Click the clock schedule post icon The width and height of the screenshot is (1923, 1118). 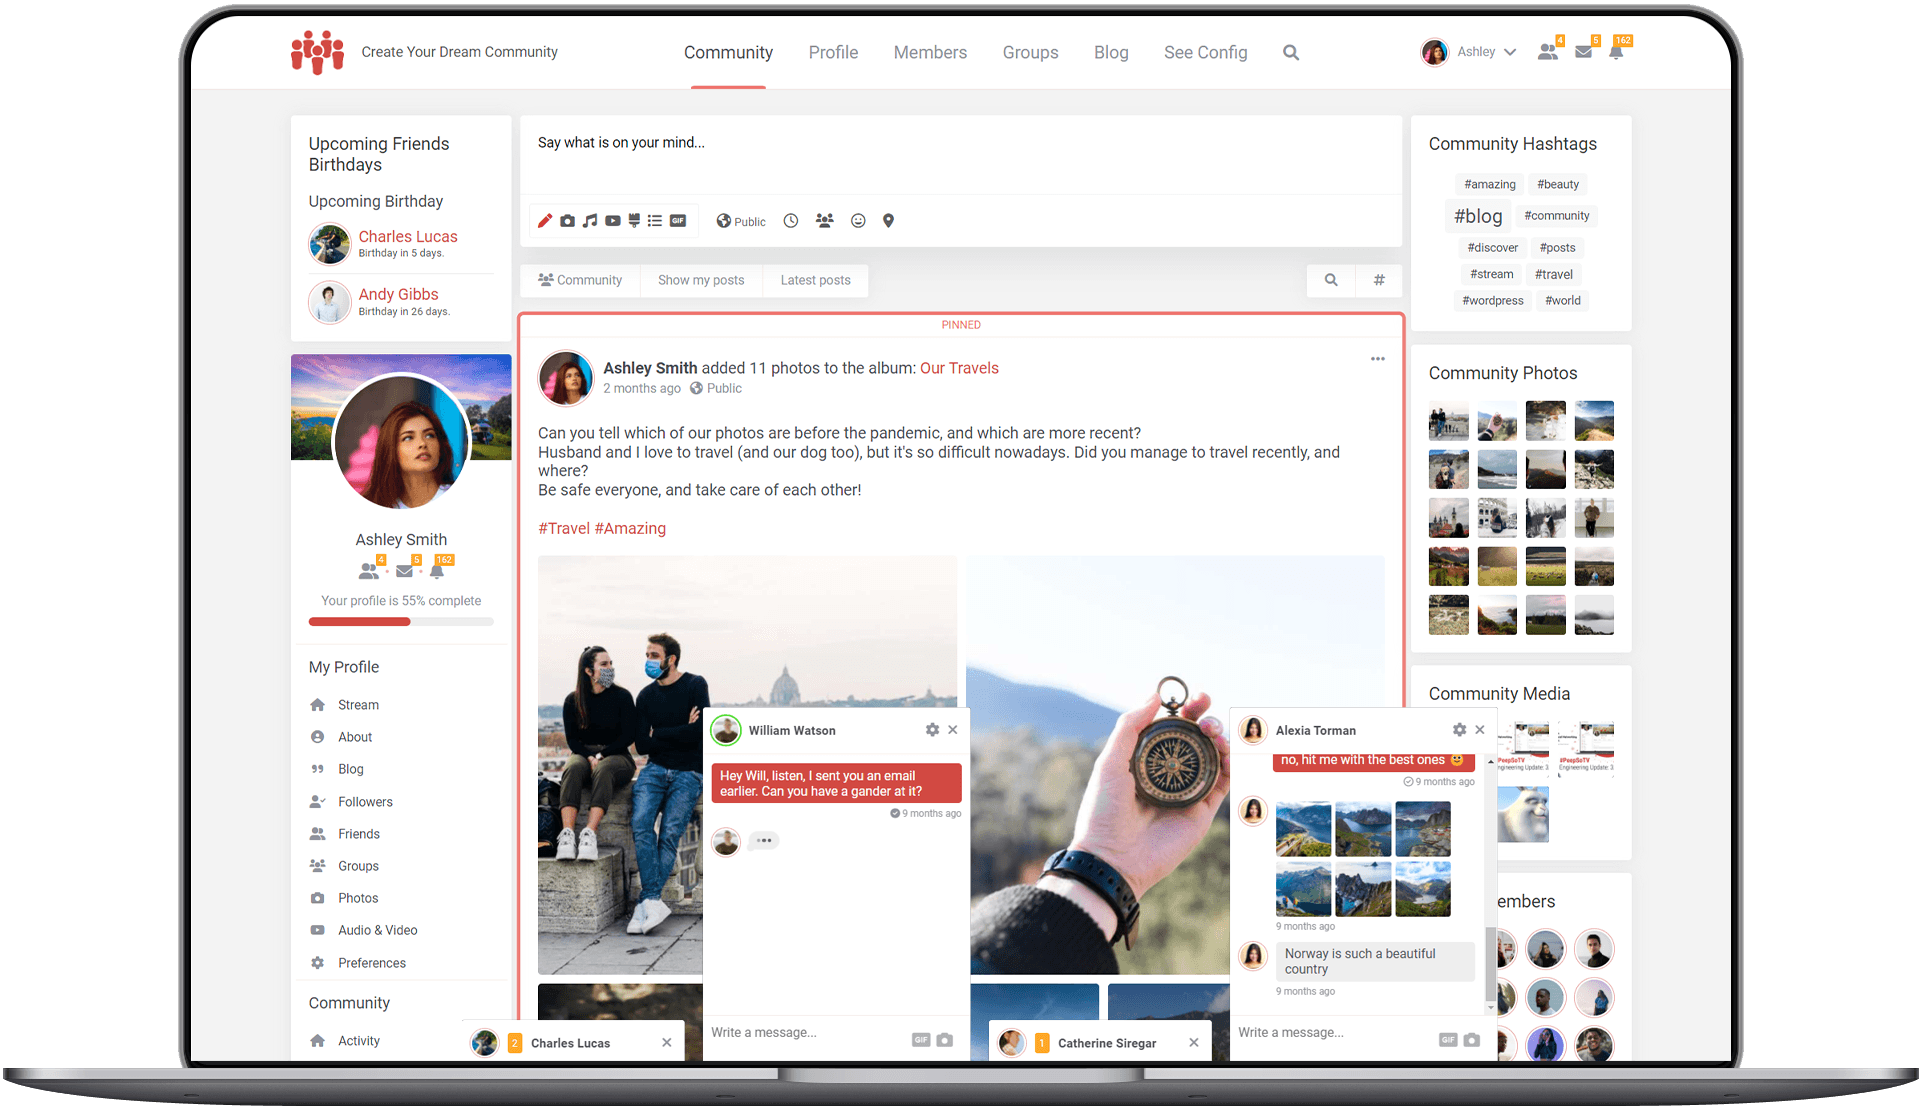pos(791,221)
